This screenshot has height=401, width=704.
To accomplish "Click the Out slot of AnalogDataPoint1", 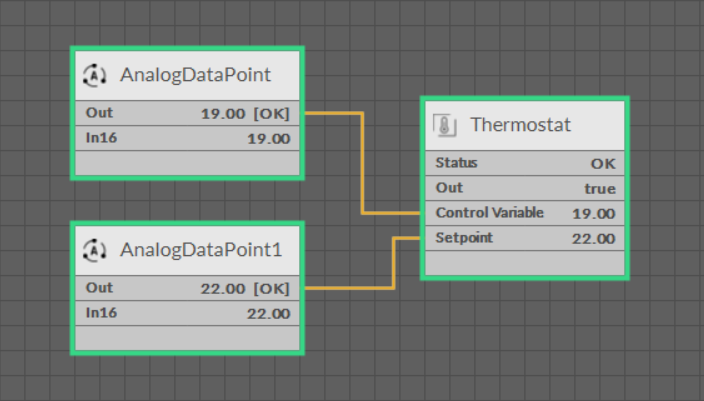I will (186, 288).
